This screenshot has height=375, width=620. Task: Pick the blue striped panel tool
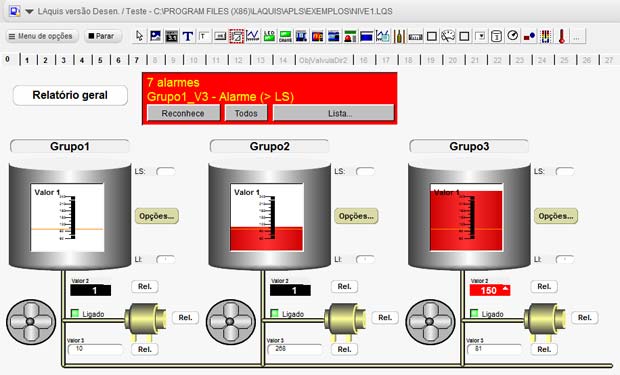pyautogui.click(x=334, y=36)
